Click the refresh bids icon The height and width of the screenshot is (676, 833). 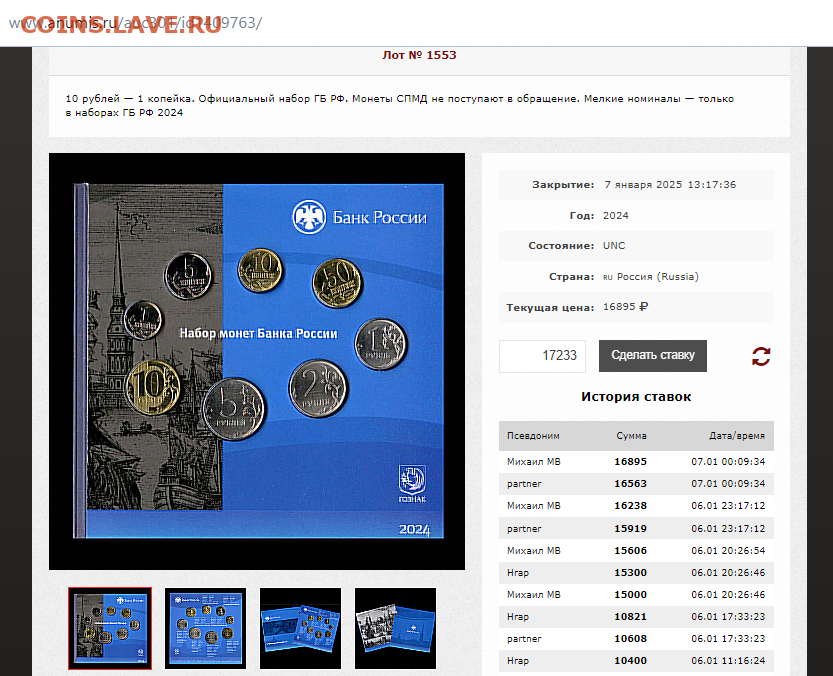coord(761,356)
